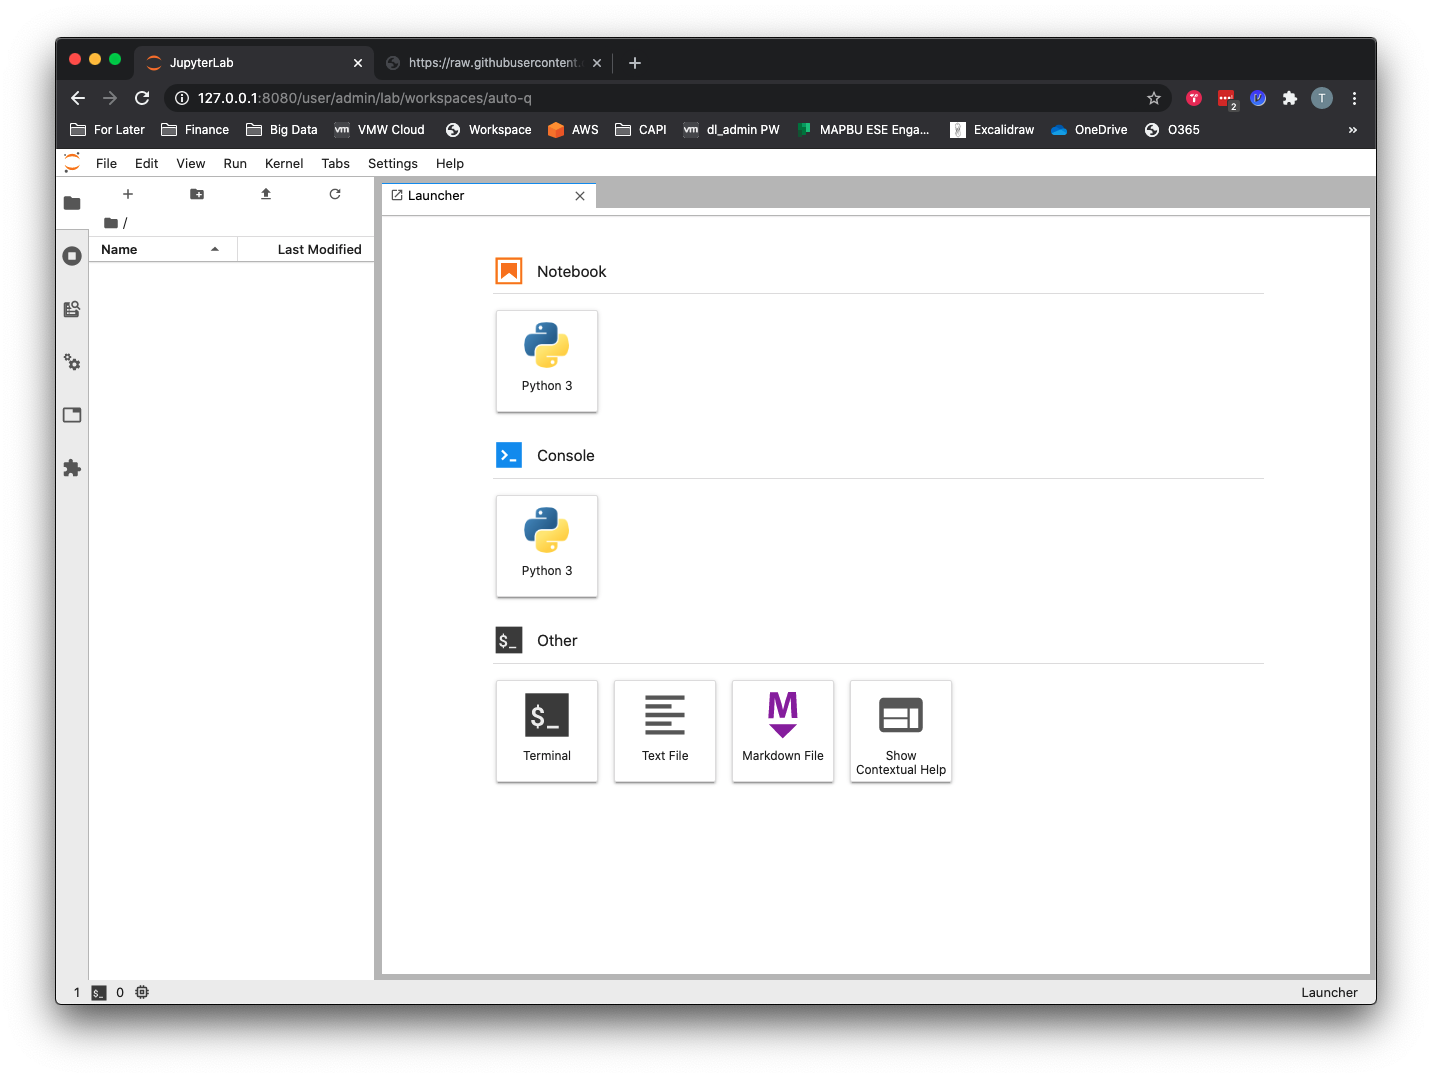
Task: Open the Kernel menu
Action: [x=284, y=164]
